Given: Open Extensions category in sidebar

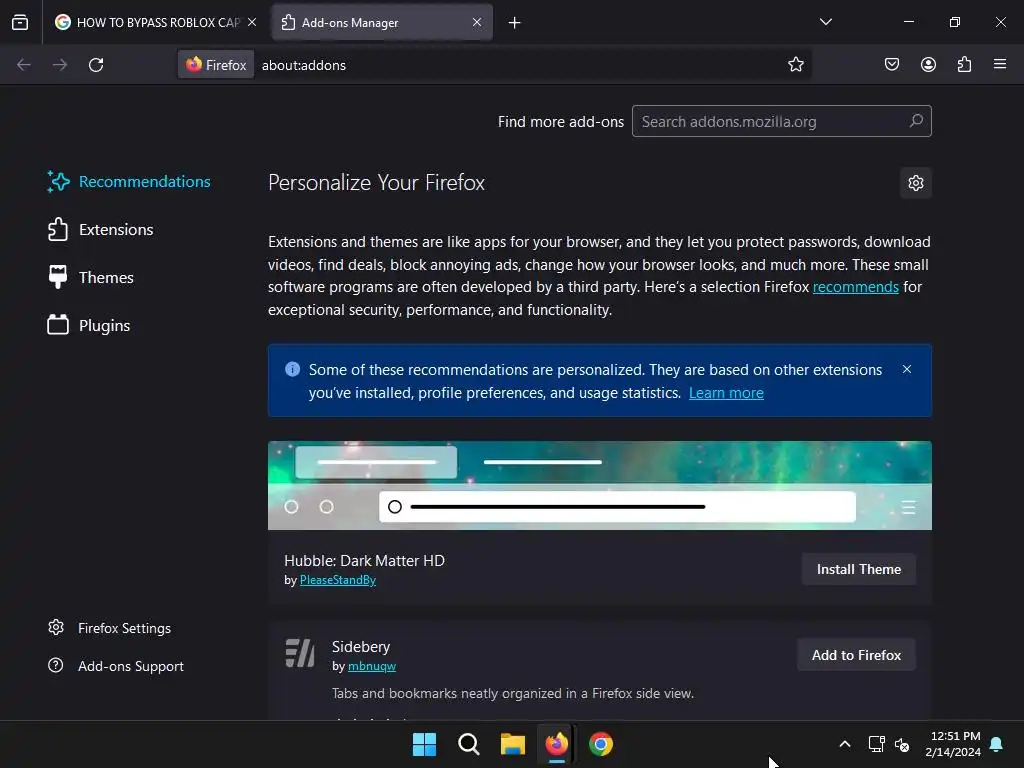Looking at the screenshot, I should point(101,230).
